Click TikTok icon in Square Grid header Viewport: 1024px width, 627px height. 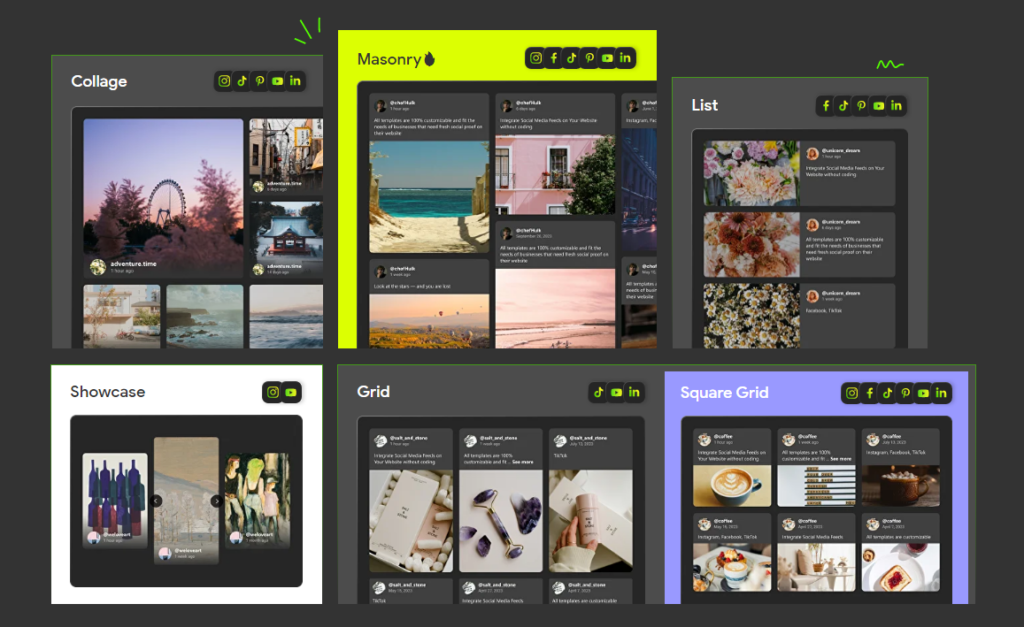(888, 393)
